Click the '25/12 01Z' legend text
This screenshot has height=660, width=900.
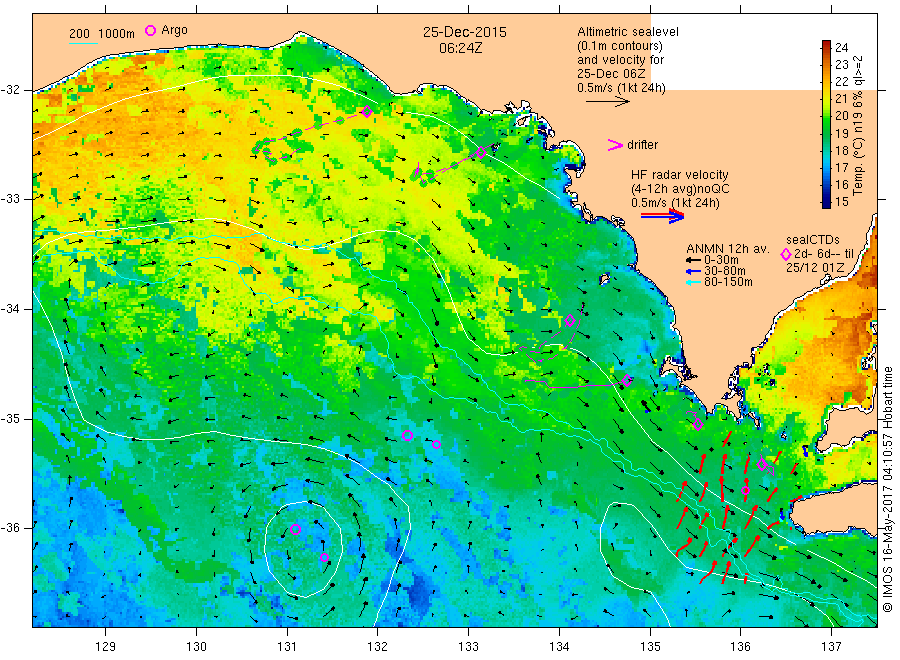[x=815, y=268]
